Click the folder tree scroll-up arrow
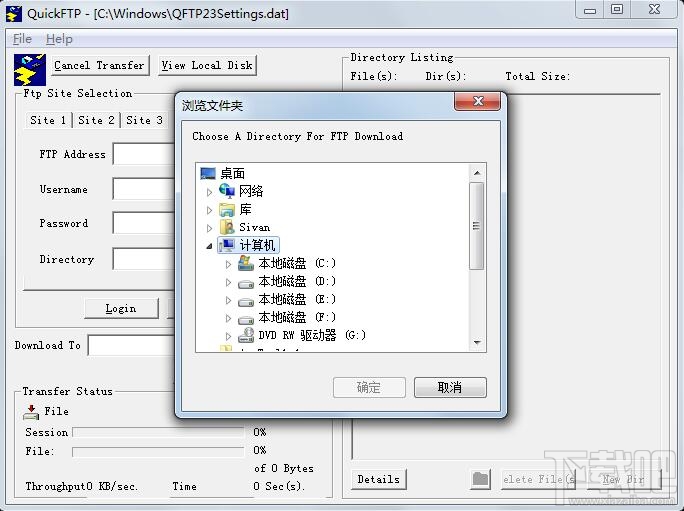The image size is (684, 511). click(x=477, y=173)
